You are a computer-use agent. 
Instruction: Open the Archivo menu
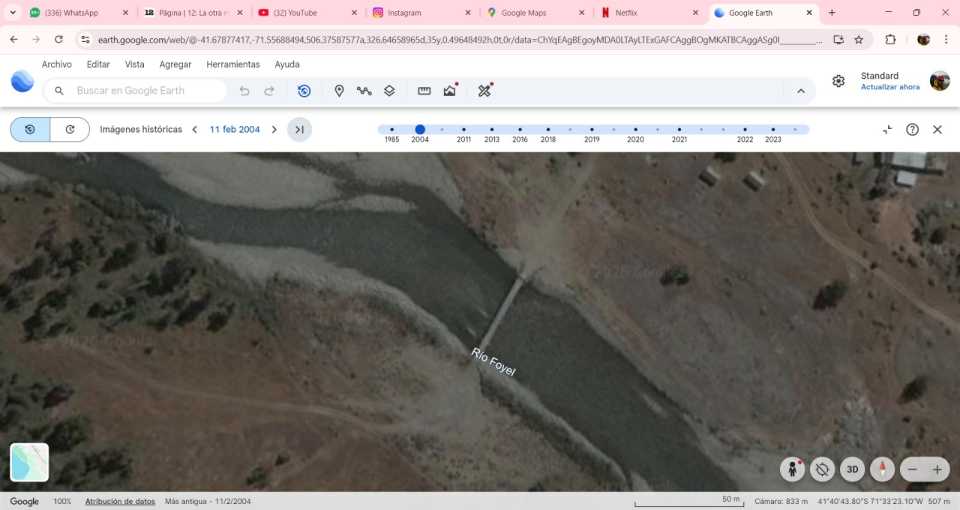tap(56, 64)
